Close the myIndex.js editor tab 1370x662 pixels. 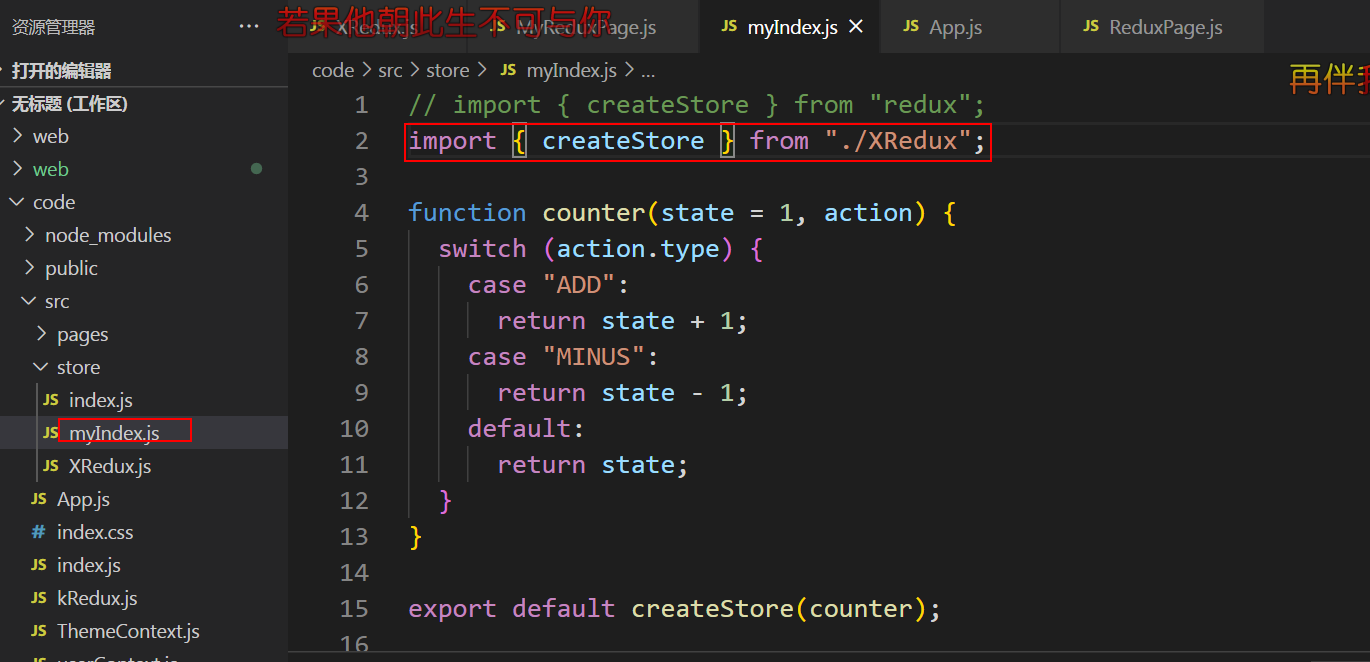(x=856, y=27)
